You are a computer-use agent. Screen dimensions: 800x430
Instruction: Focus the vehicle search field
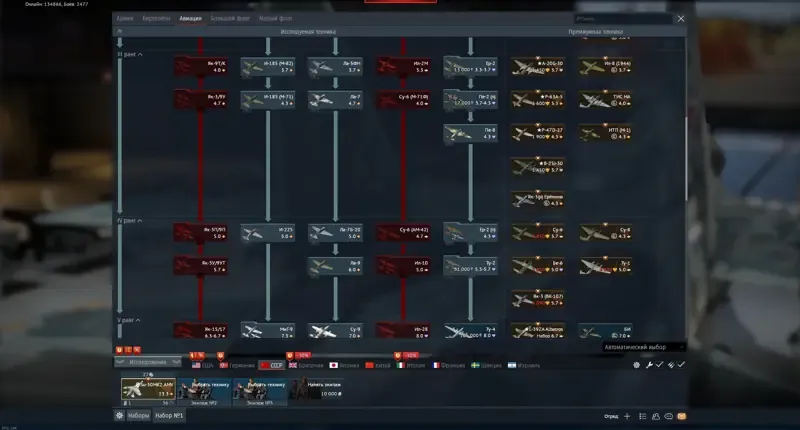(622, 18)
